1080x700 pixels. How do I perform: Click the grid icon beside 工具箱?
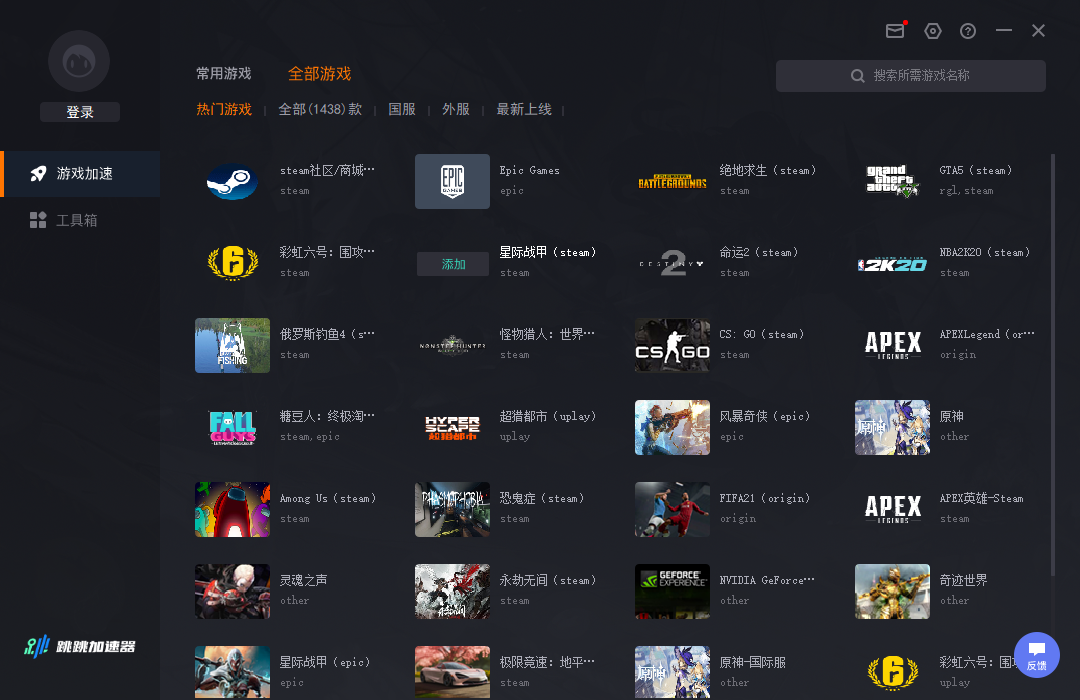click(x=38, y=220)
